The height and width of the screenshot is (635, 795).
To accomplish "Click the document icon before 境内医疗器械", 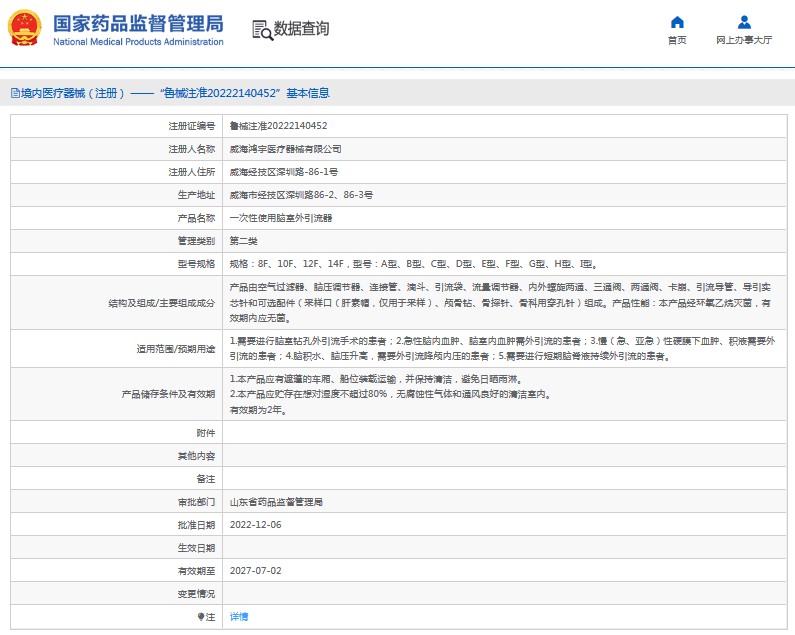I will (14, 93).
